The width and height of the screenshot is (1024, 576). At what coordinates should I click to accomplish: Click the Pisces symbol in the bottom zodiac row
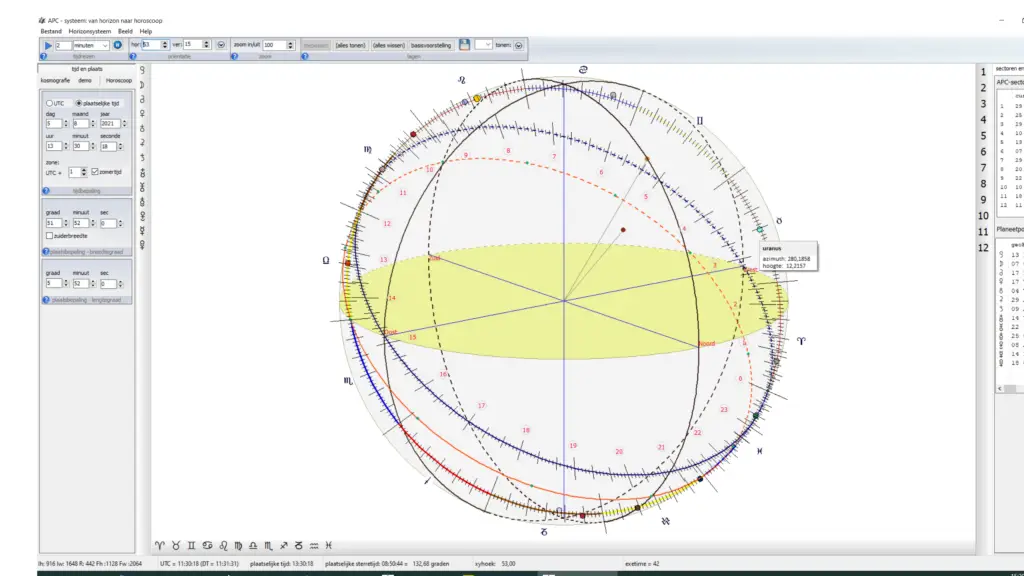tap(329, 545)
